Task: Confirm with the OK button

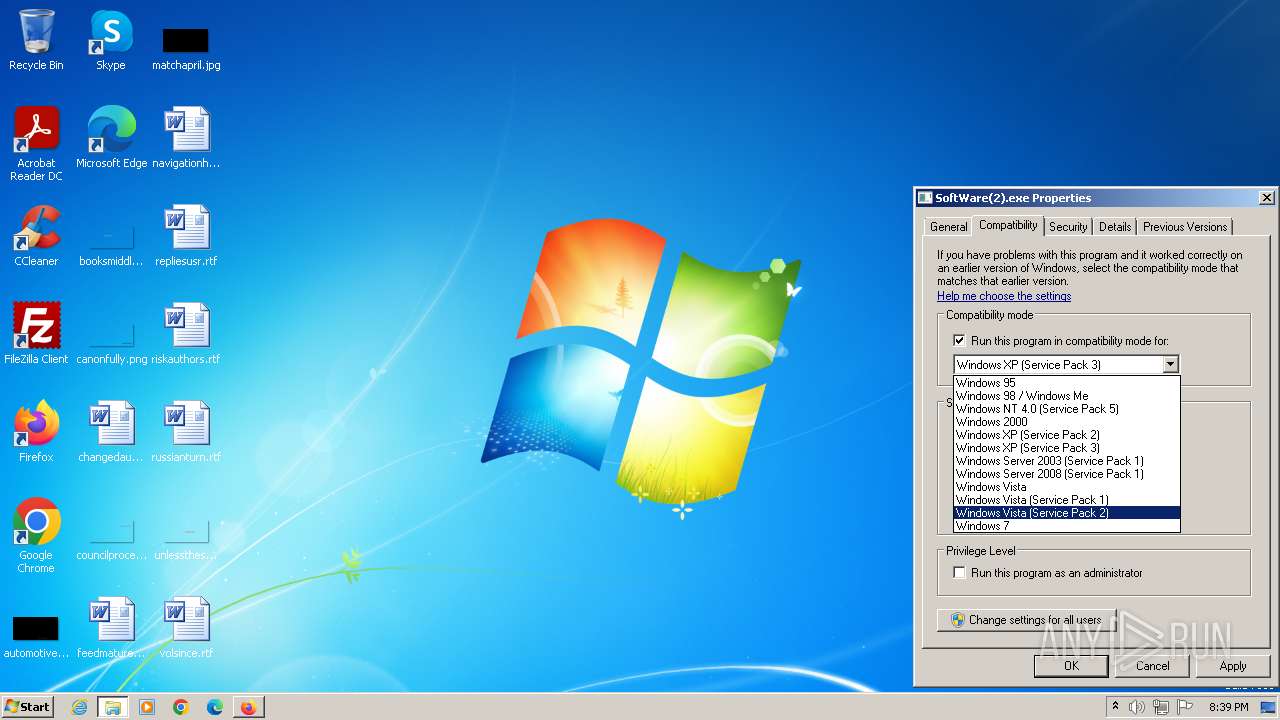Action: pyautogui.click(x=1071, y=666)
